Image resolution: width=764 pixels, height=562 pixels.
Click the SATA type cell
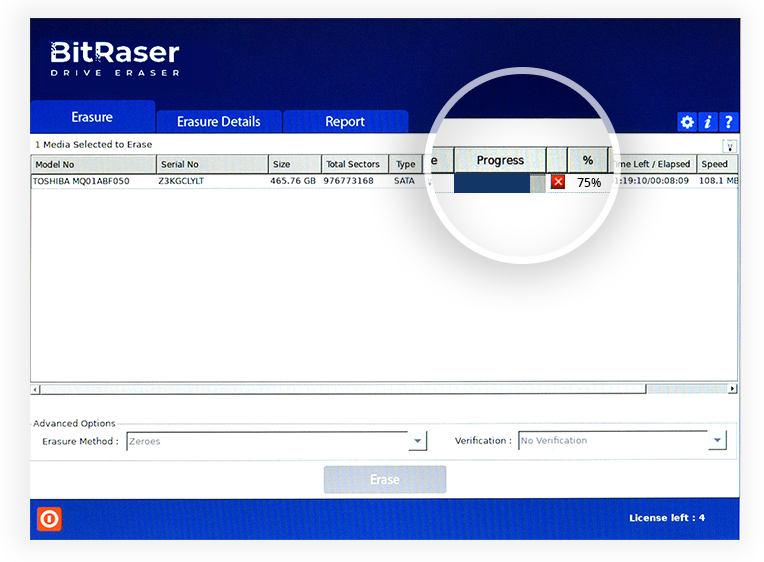tap(404, 181)
